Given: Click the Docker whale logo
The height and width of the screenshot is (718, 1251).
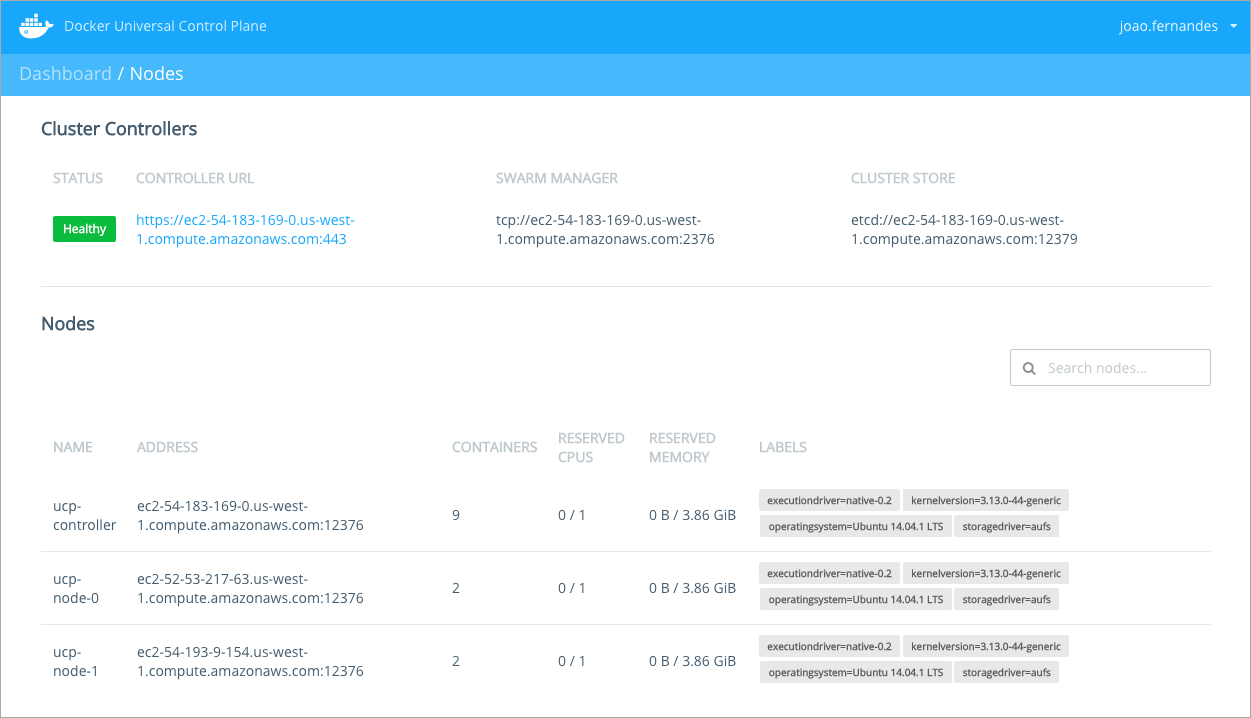Looking at the screenshot, I should (35, 27).
